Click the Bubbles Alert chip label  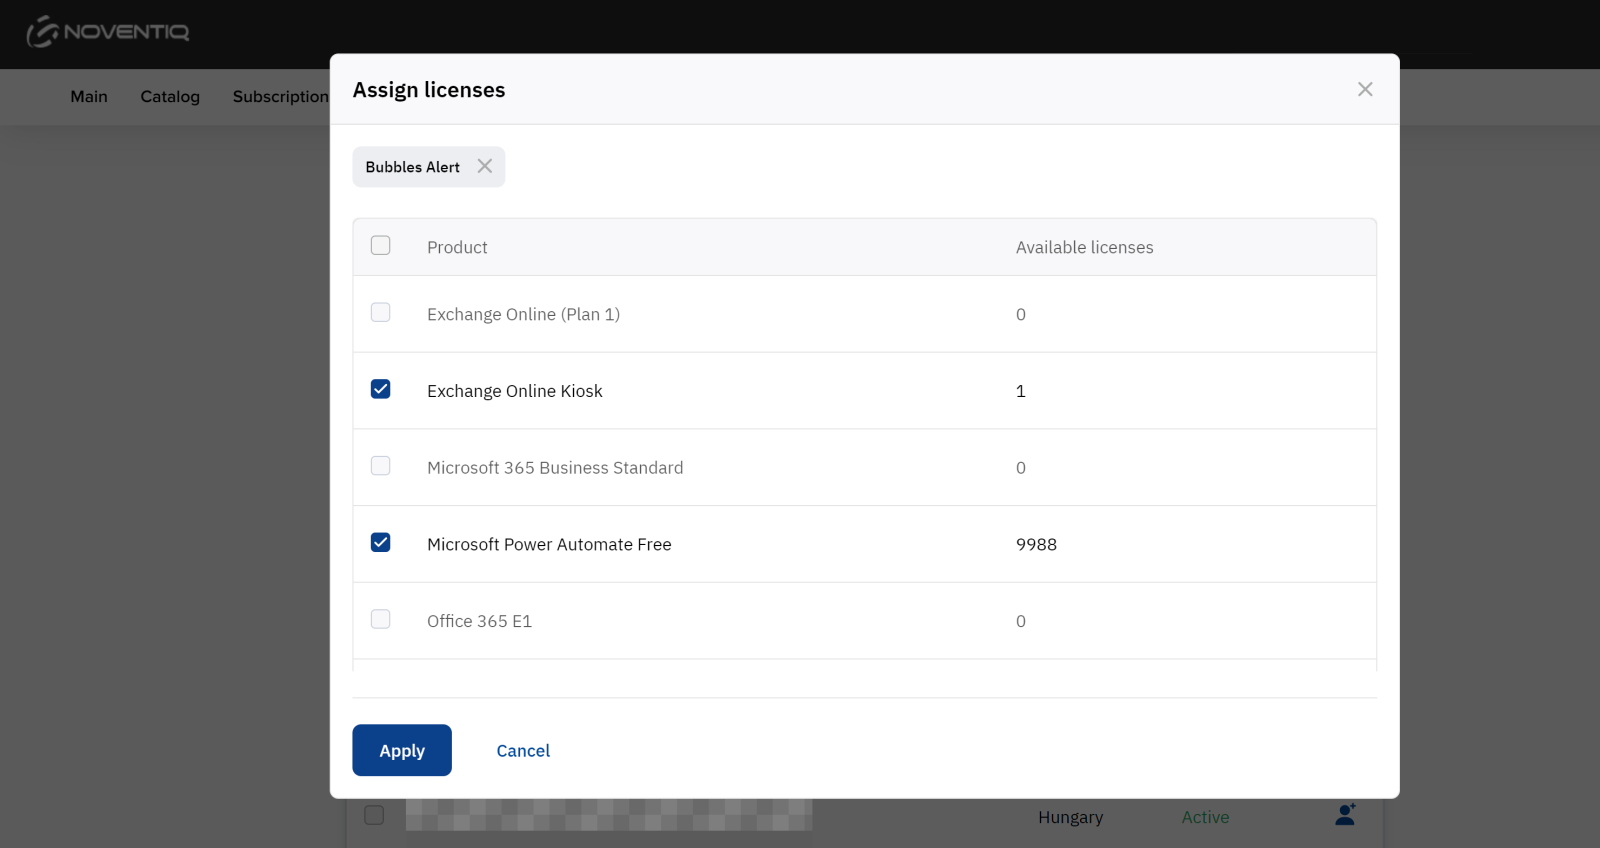point(412,167)
